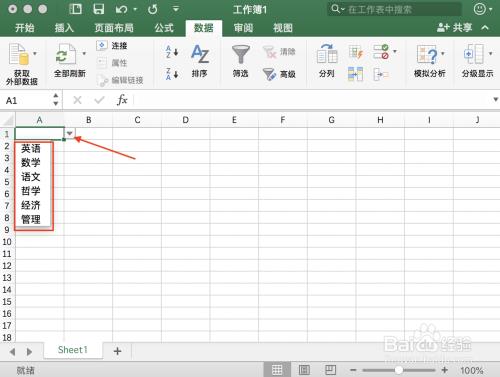Sort descending Z to A
500x377 pixels.
pyautogui.click(x=172, y=74)
